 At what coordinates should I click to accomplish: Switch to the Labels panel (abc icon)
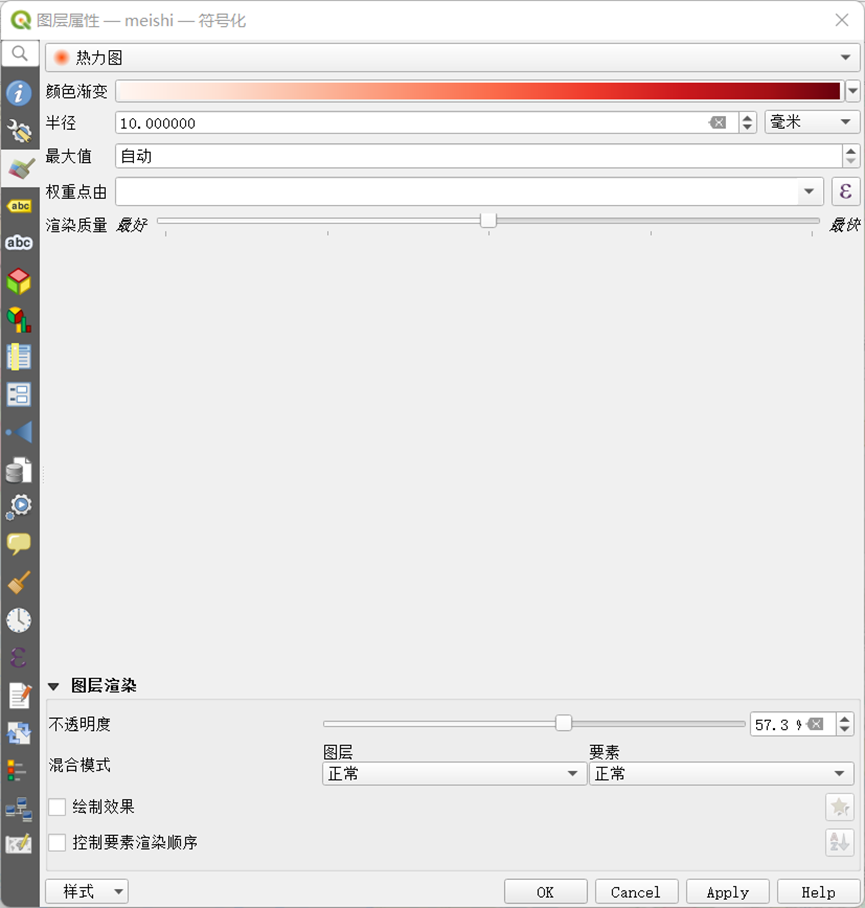[20, 206]
